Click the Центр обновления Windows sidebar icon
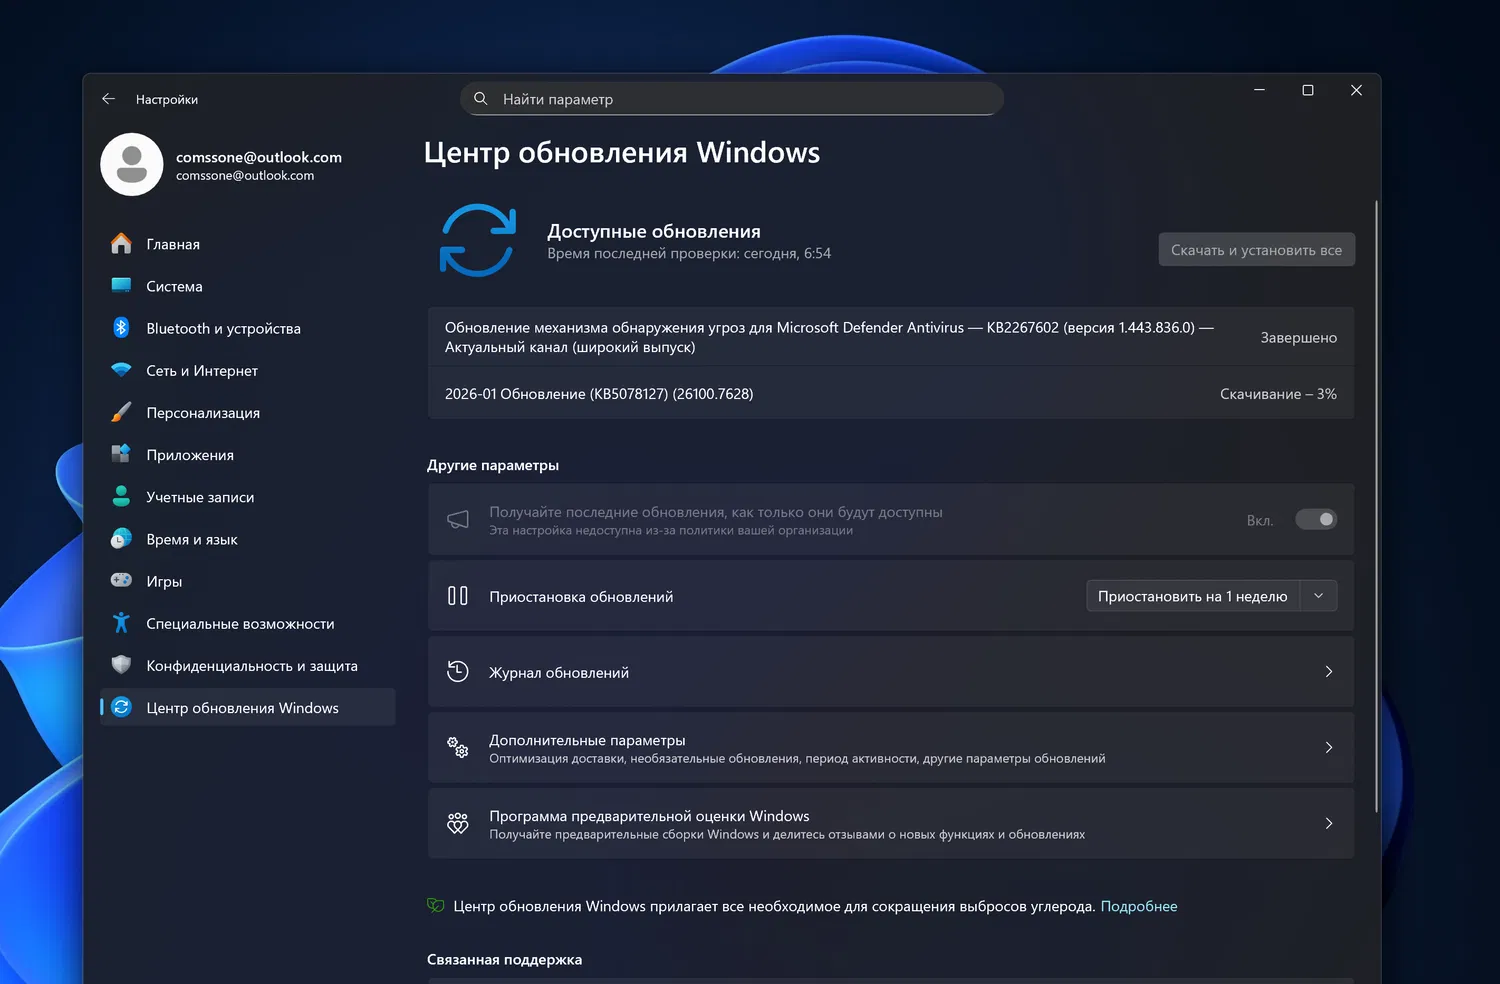Screen dimensions: 1500x984 [121, 707]
